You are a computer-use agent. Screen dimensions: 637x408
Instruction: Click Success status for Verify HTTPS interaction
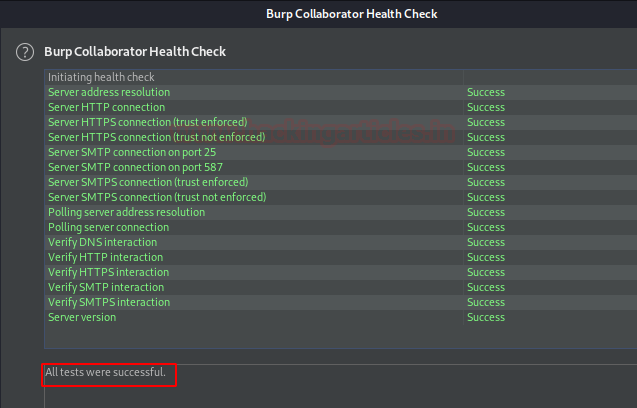pos(486,273)
